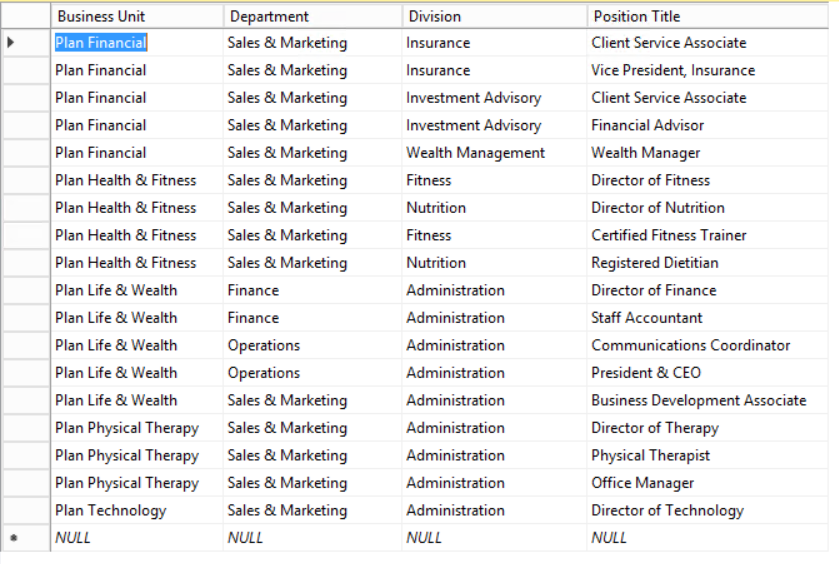Image resolution: width=839 pixels, height=564 pixels.
Task: Click the Business Development Associate cell
Action: 698,401
